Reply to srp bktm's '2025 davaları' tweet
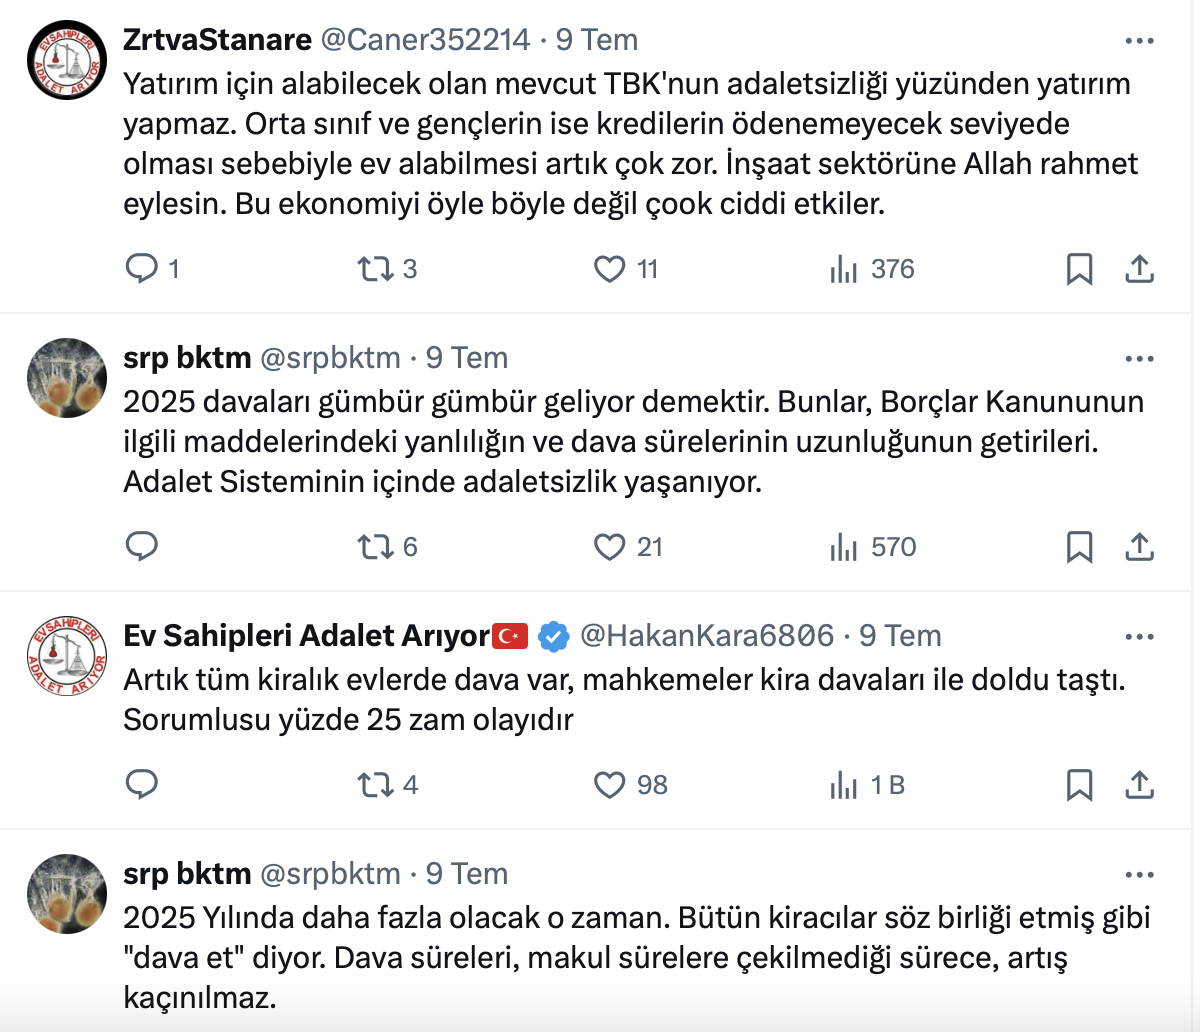This screenshot has width=1200, height=1032. coord(142,546)
